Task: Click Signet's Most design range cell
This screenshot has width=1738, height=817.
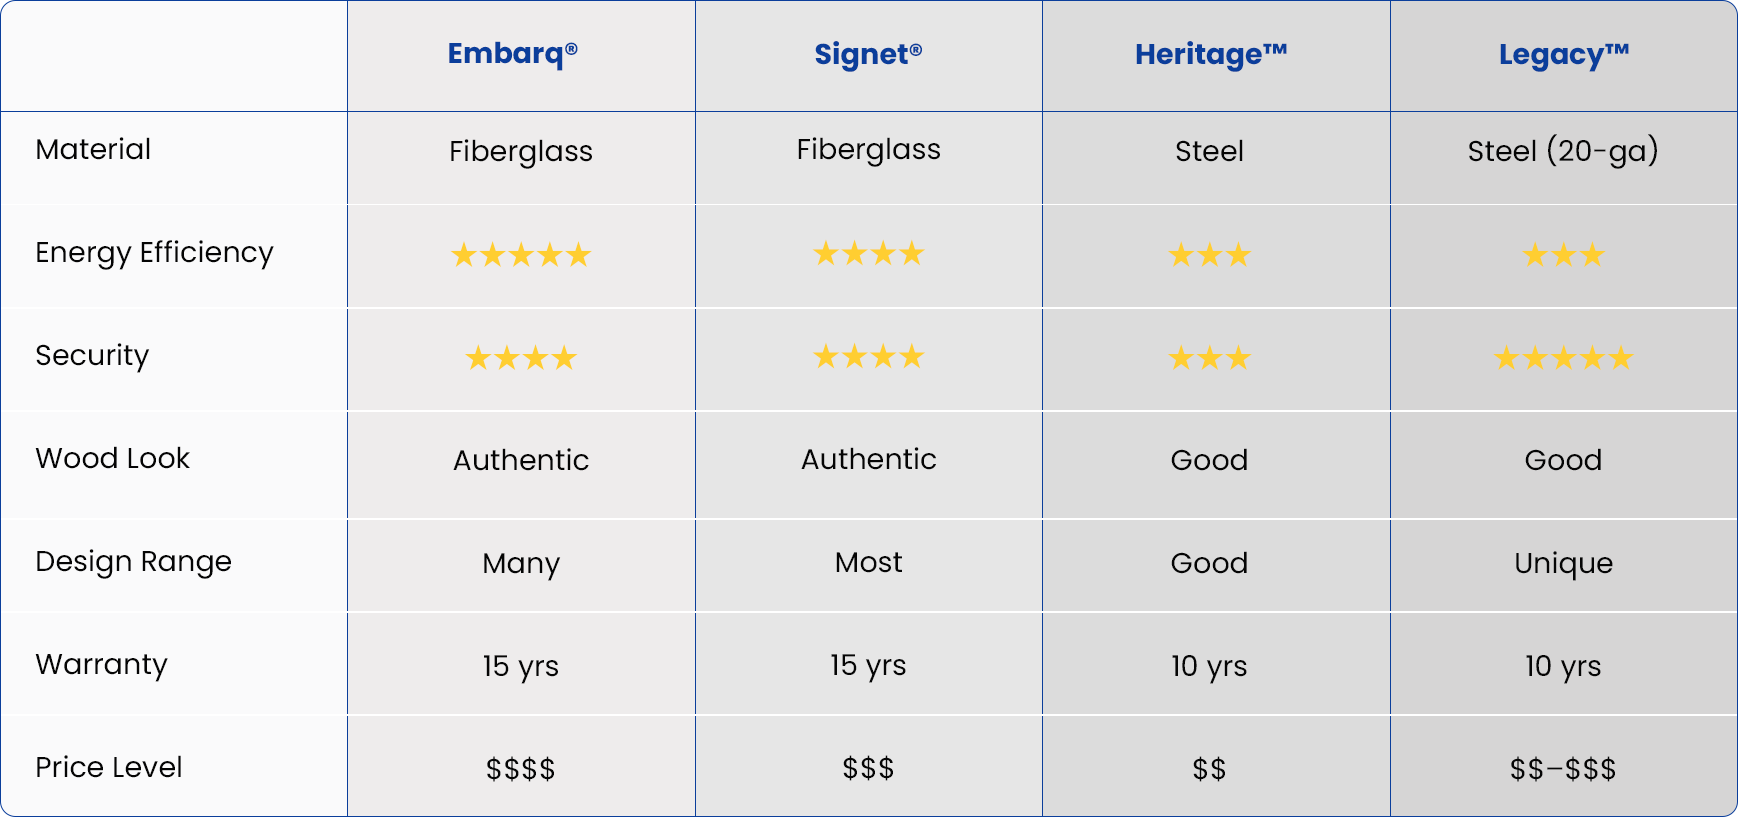Action: (x=868, y=563)
